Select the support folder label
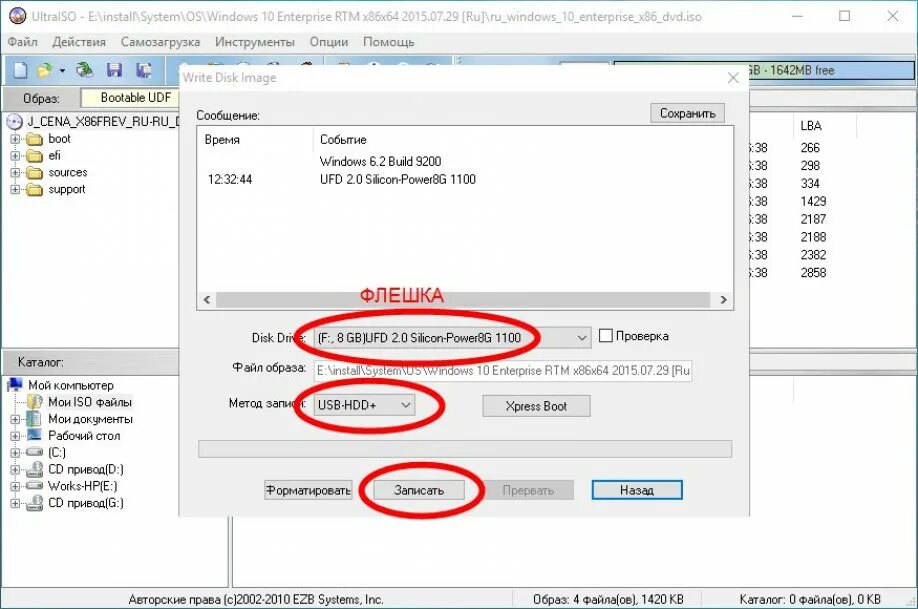 67,189
